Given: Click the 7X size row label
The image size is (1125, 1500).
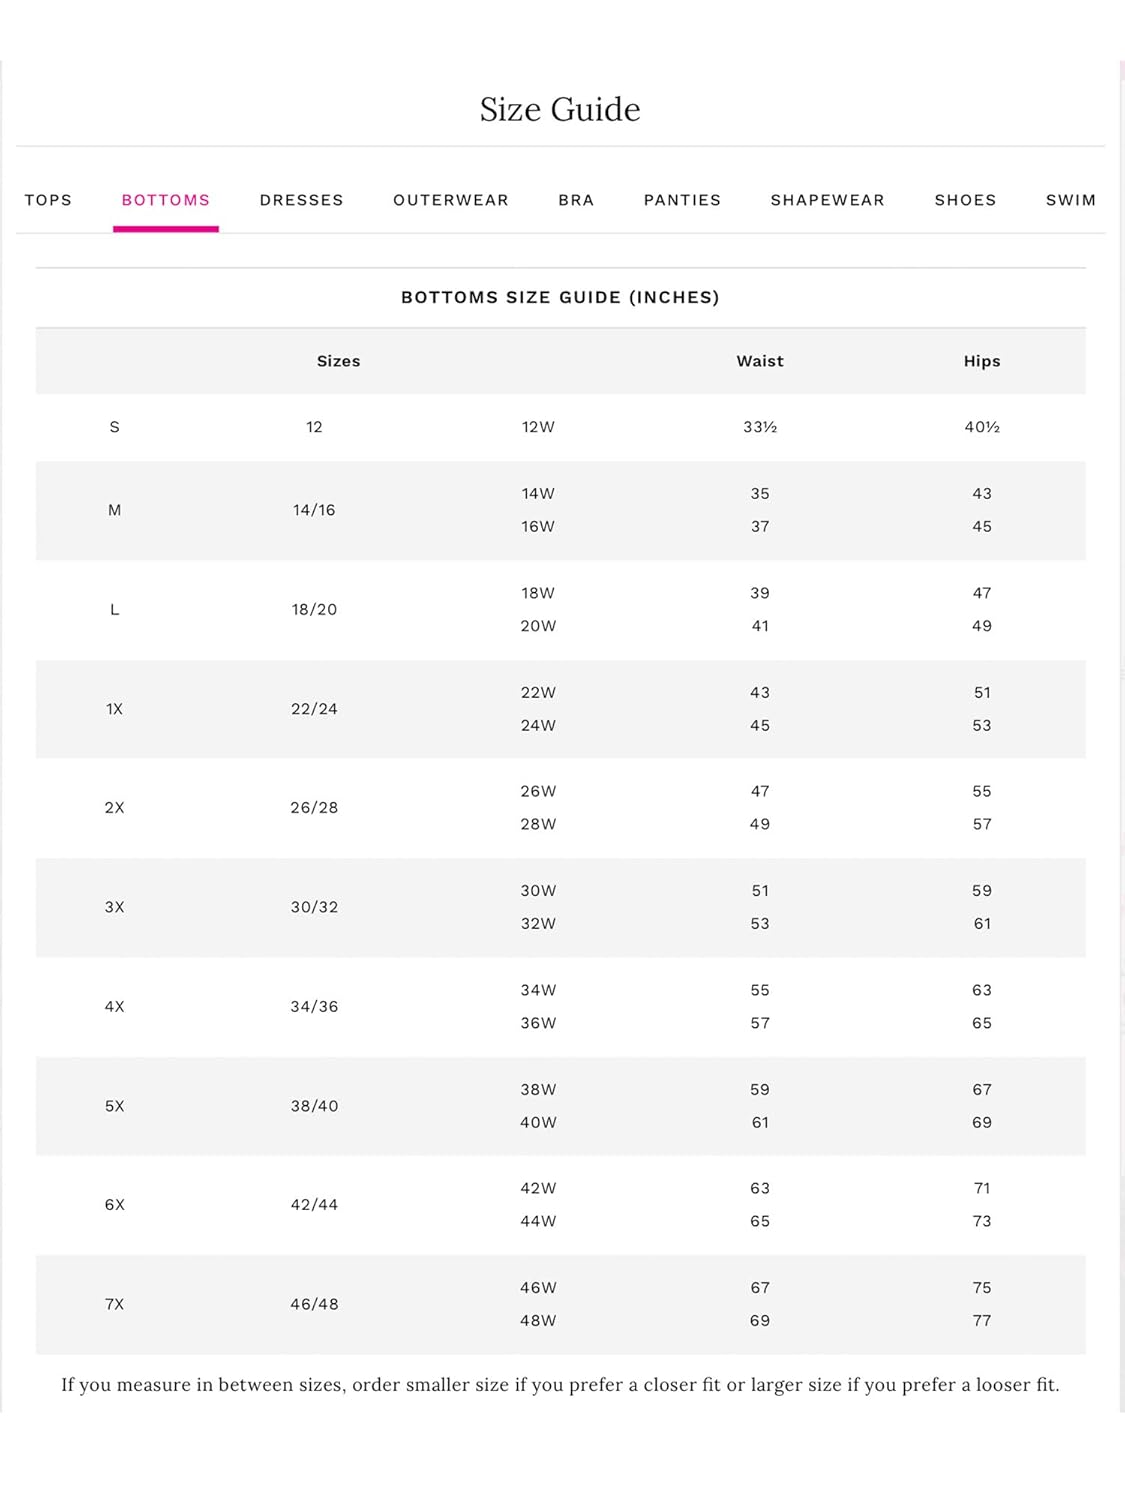Looking at the screenshot, I should (x=115, y=1304).
